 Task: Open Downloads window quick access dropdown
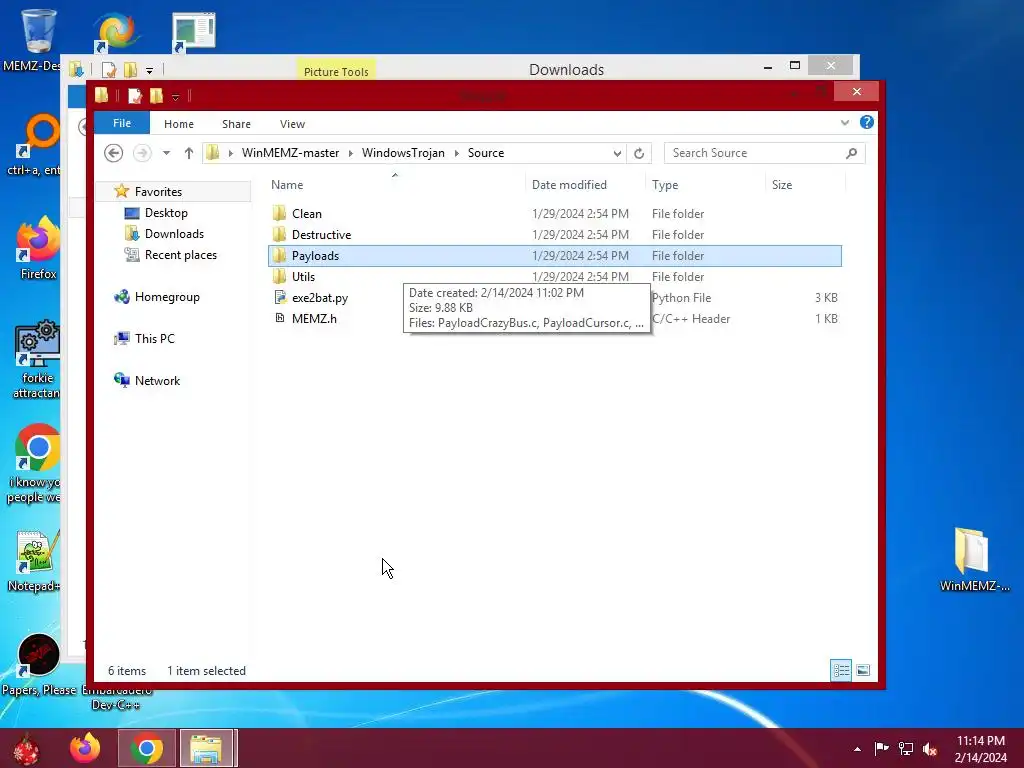[x=150, y=70]
